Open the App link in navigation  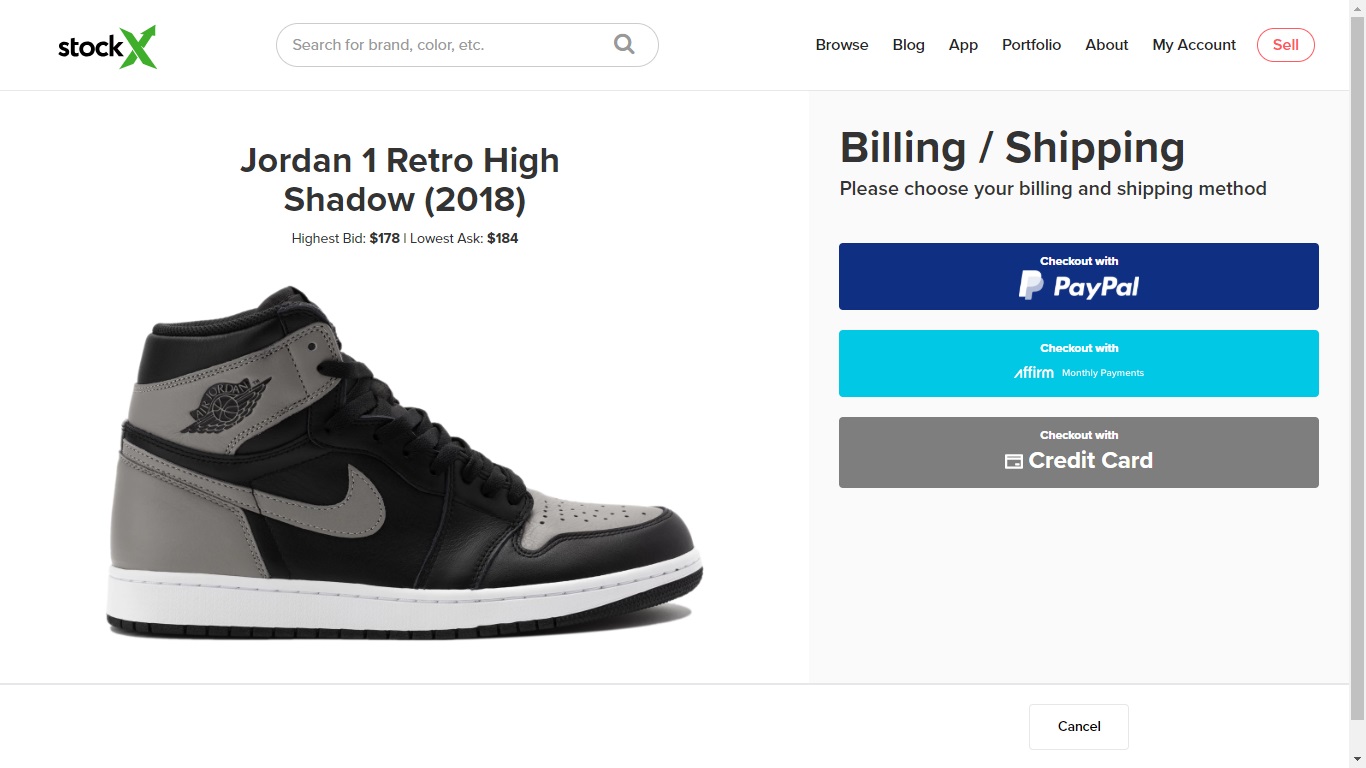pos(963,45)
